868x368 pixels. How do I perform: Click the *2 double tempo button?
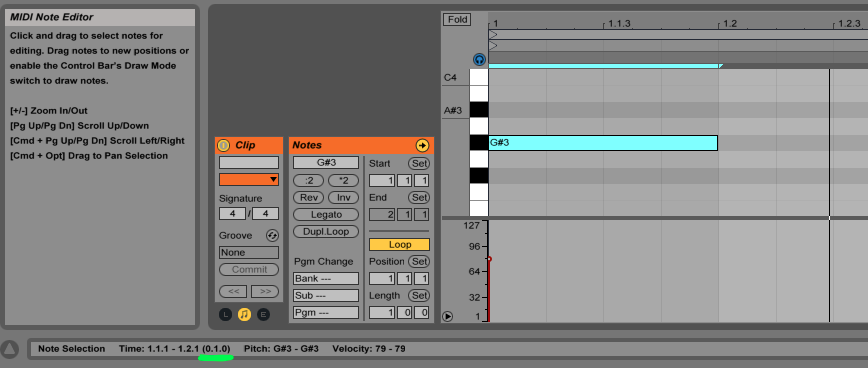(343, 180)
